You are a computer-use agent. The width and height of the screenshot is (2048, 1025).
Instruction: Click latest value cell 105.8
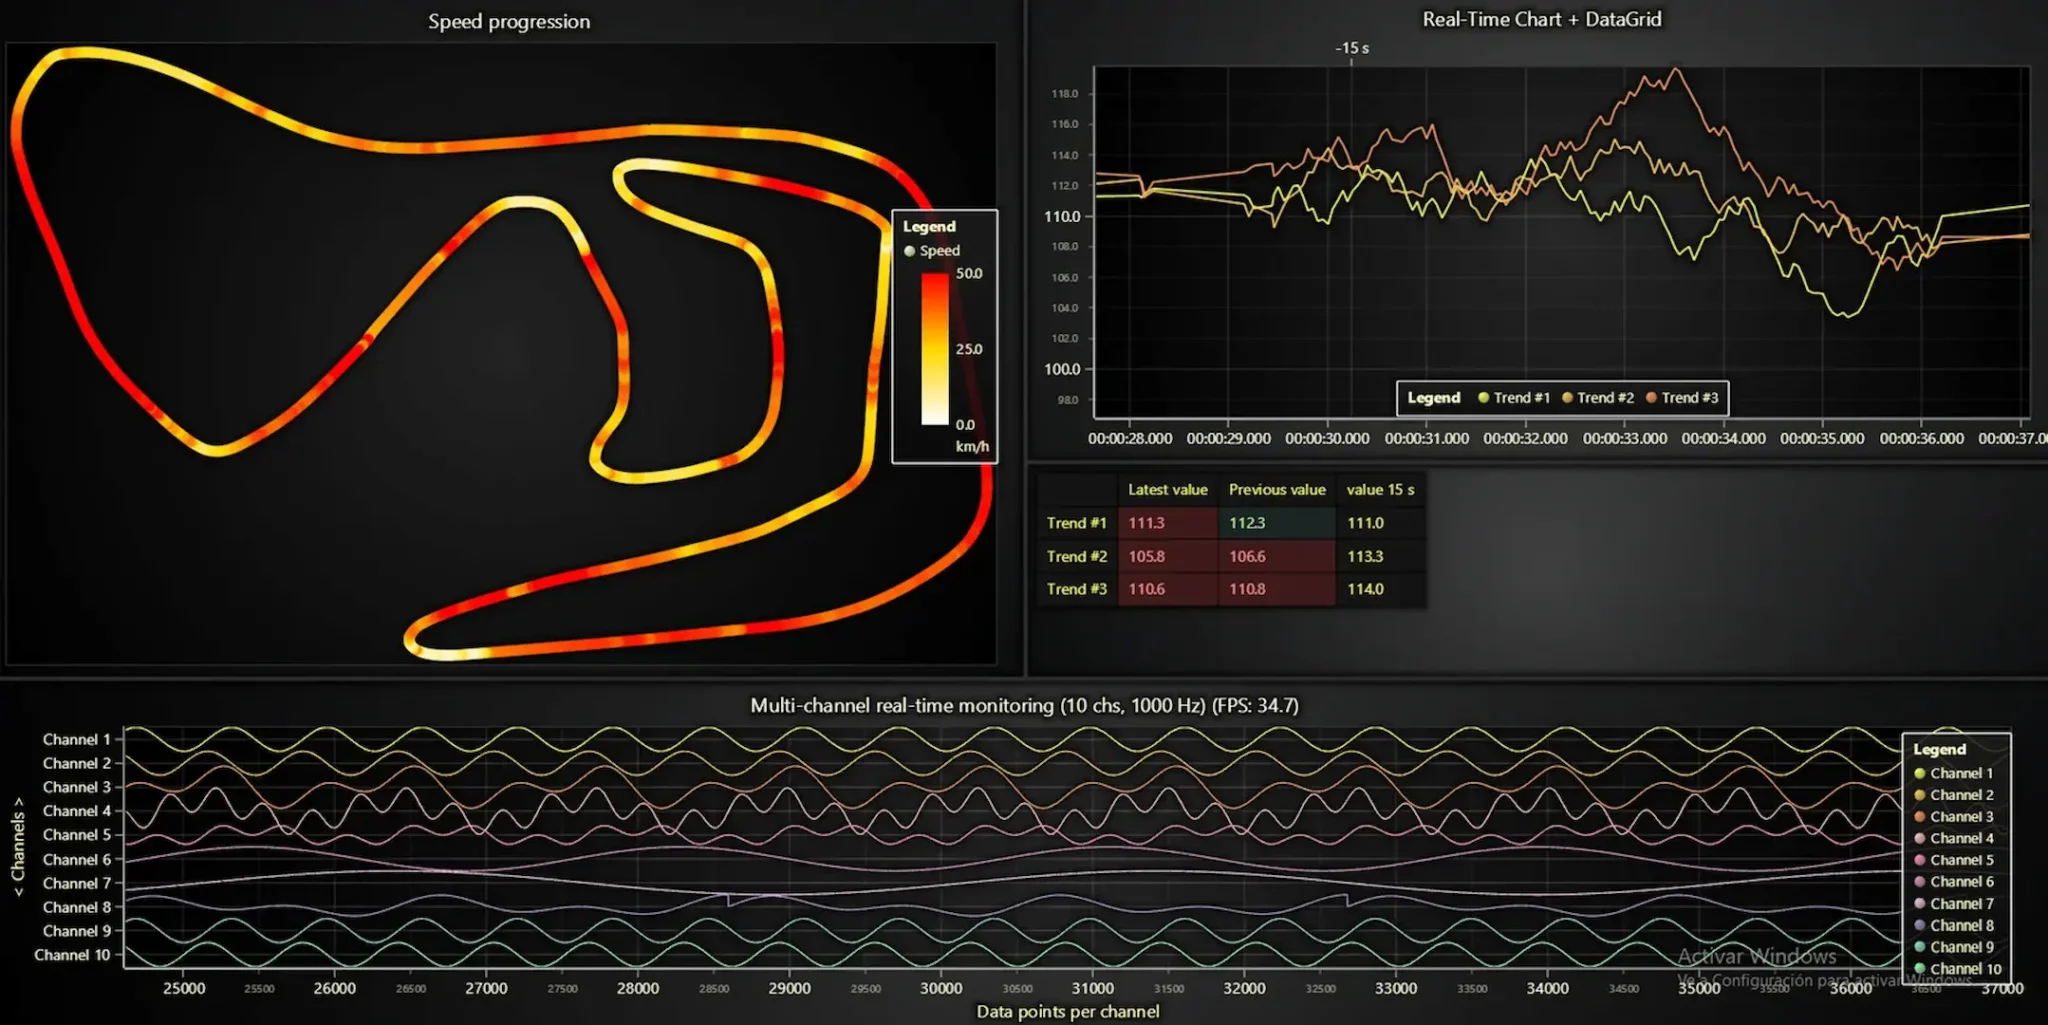1168,556
